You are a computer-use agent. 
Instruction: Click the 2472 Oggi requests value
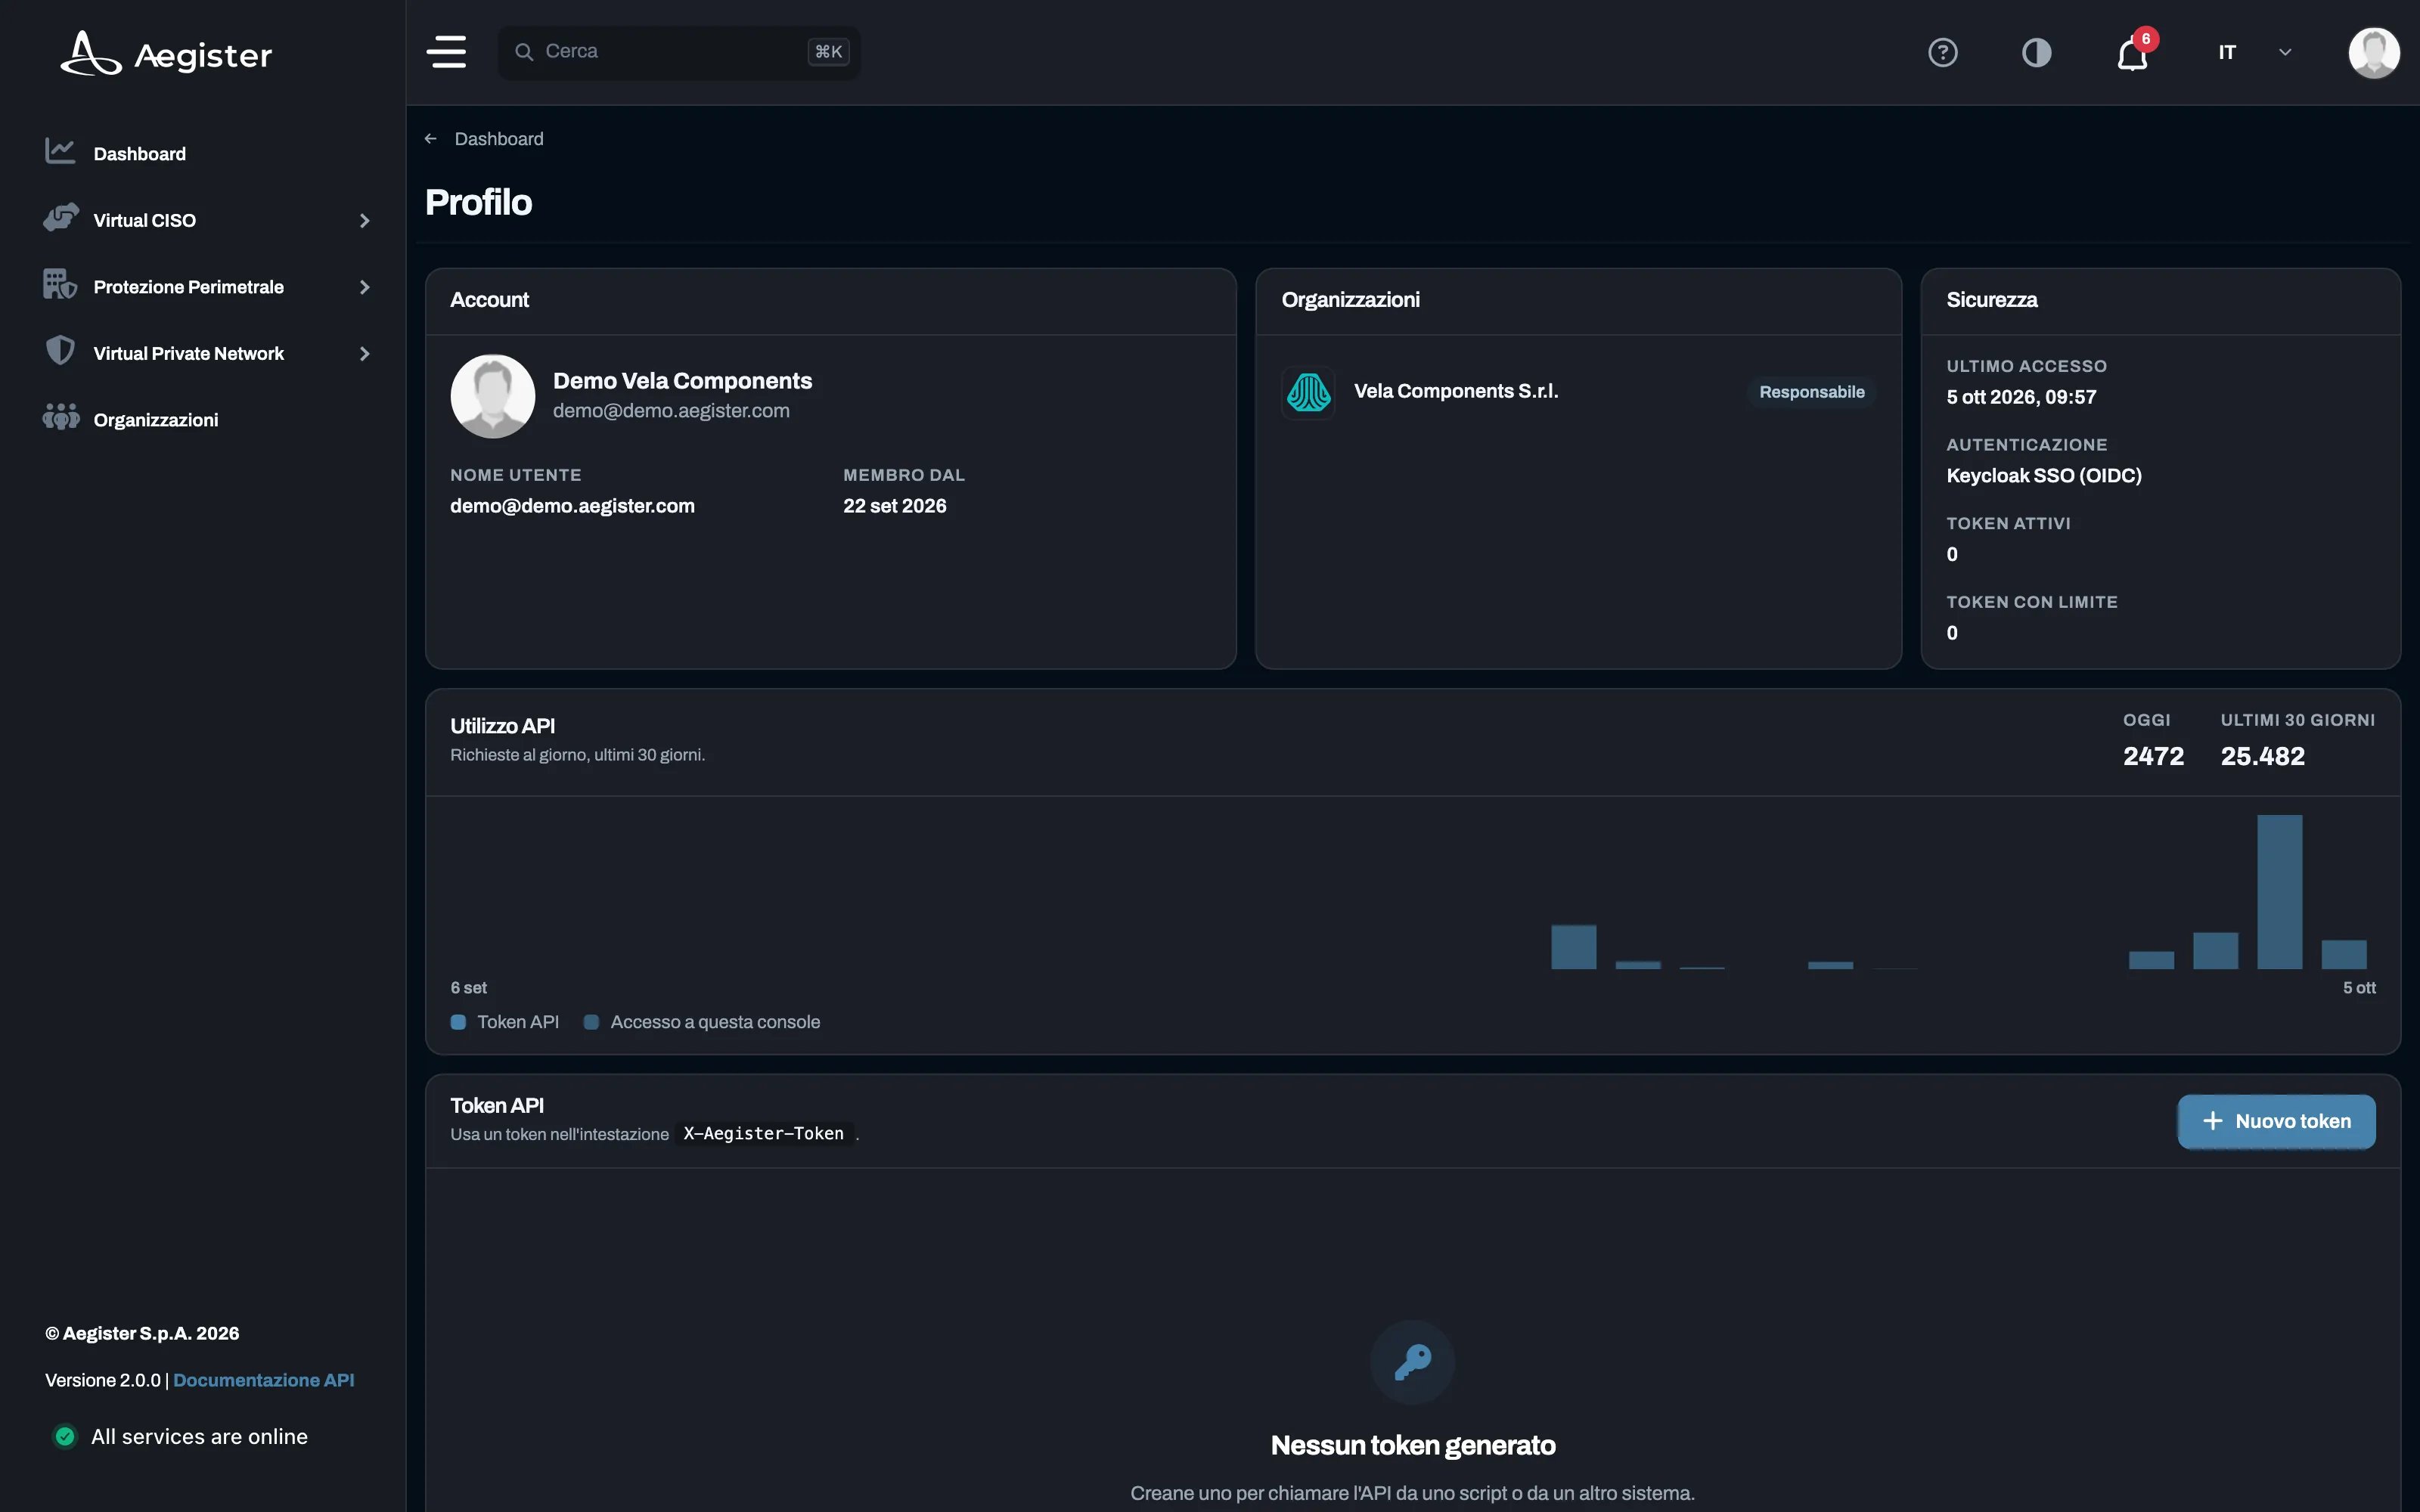[2153, 756]
